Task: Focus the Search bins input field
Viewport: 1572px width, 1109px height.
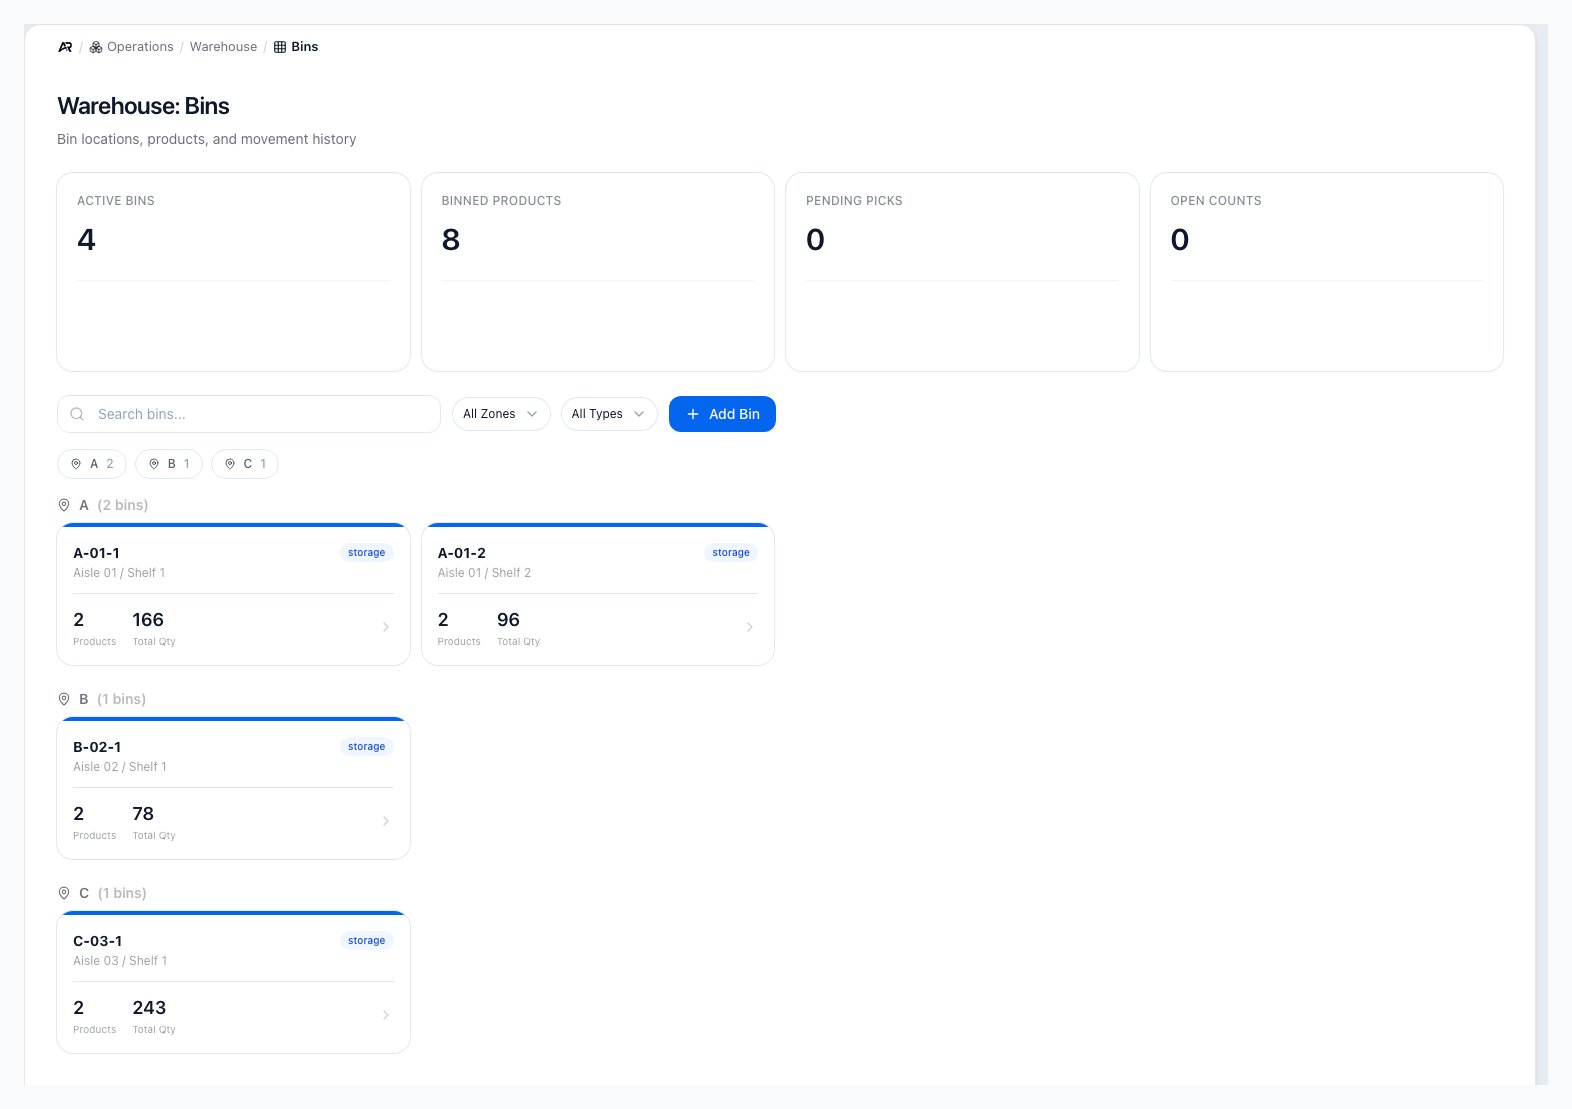Action: [x=249, y=414]
